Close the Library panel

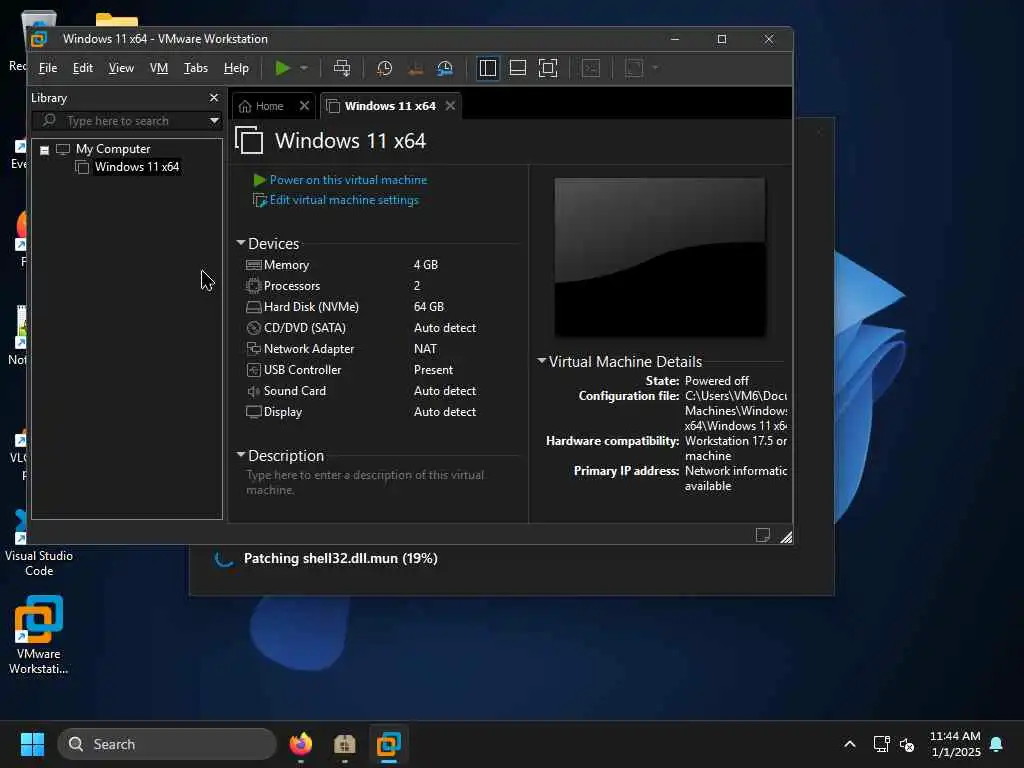[x=214, y=97]
